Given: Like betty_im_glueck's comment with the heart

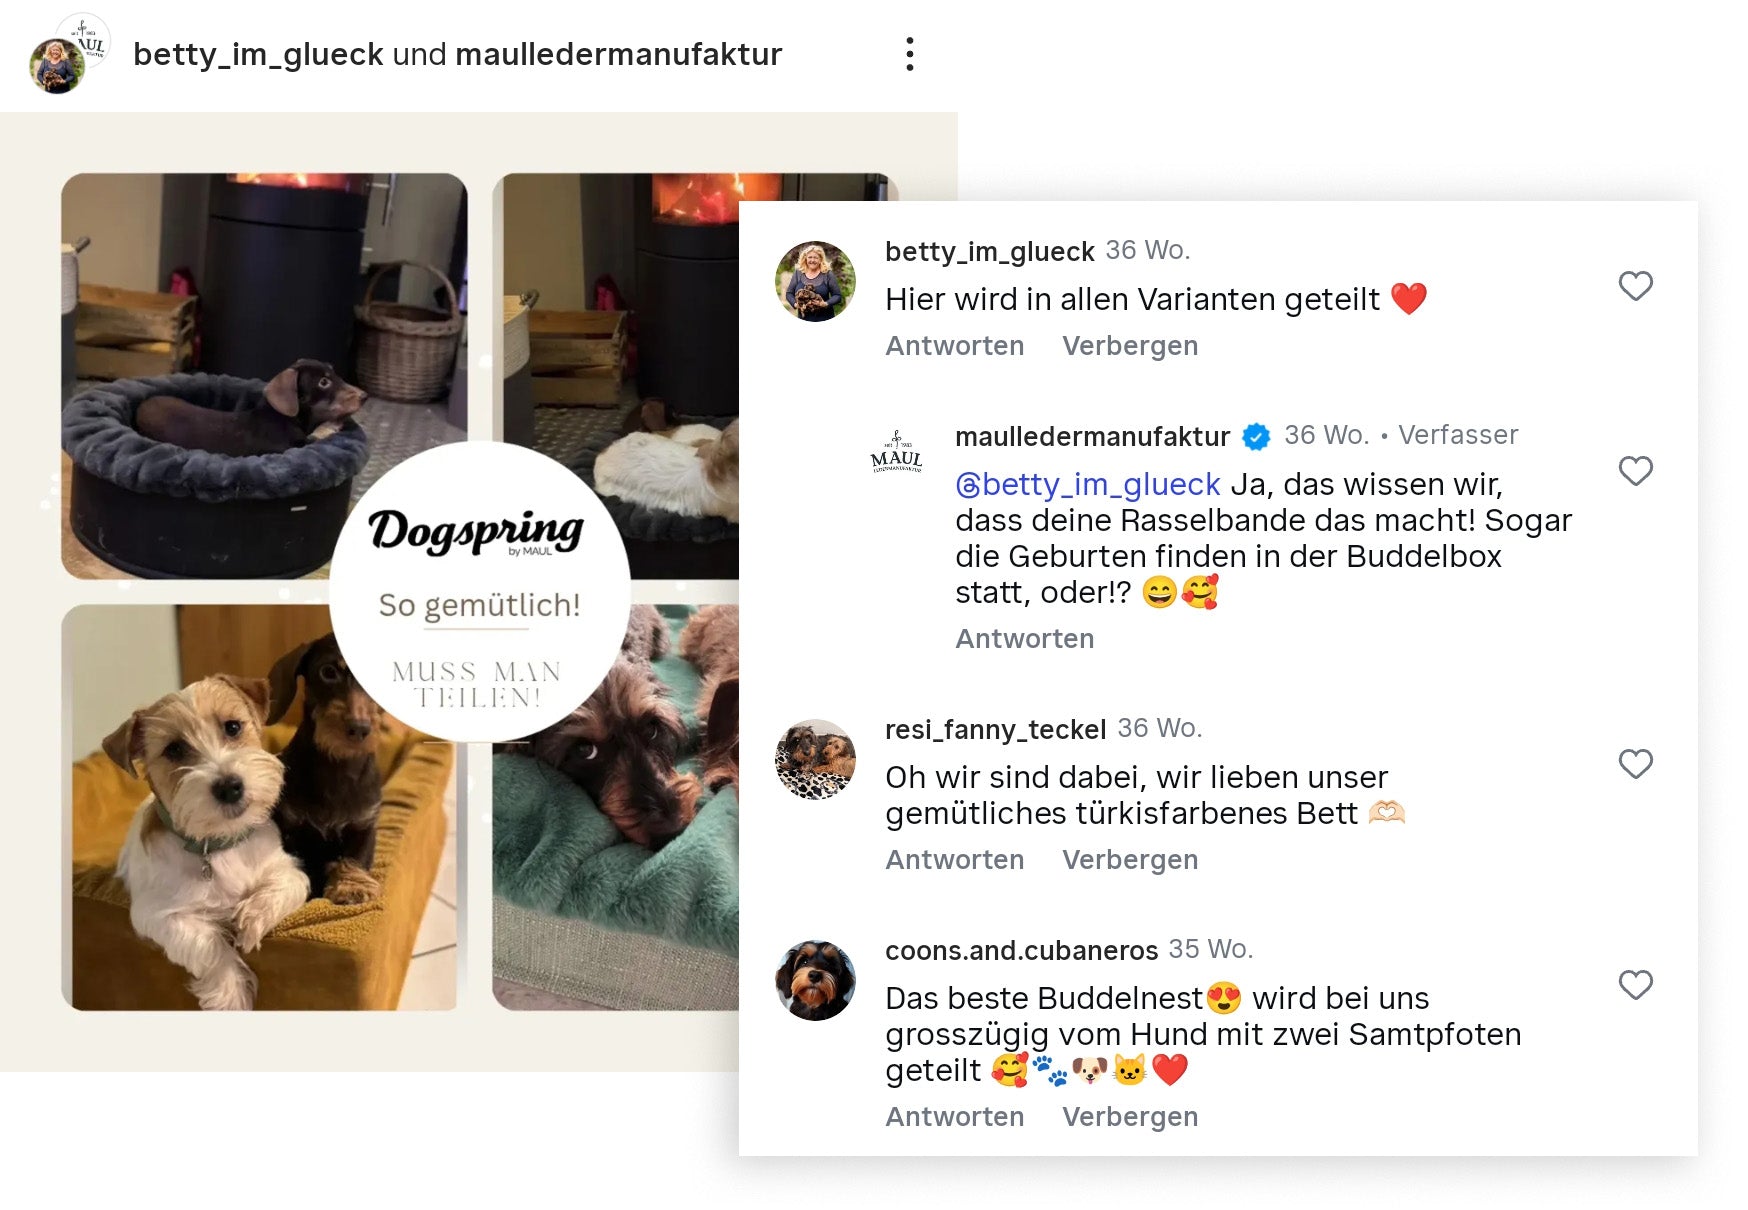Looking at the screenshot, I should 1635,286.
